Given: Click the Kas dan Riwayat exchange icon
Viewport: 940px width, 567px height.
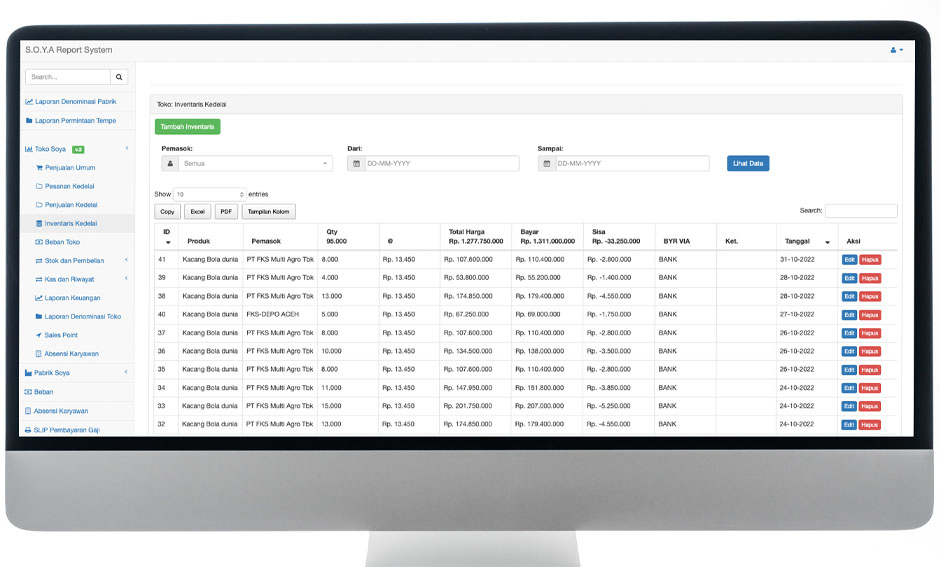Looking at the screenshot, I should pos(39,279).
